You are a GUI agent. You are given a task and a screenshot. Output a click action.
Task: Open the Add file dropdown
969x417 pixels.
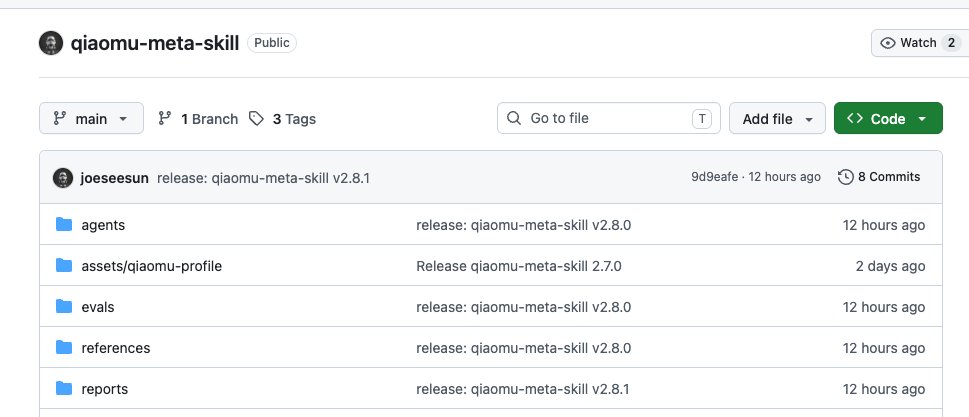(x=777, y=118)
